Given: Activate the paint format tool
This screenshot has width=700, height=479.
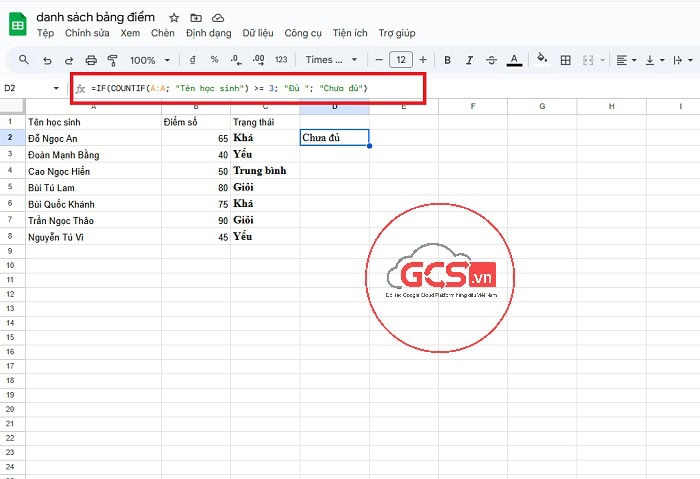Looking at the screenshot, I should pyautogui.click(x=112, y=60).
